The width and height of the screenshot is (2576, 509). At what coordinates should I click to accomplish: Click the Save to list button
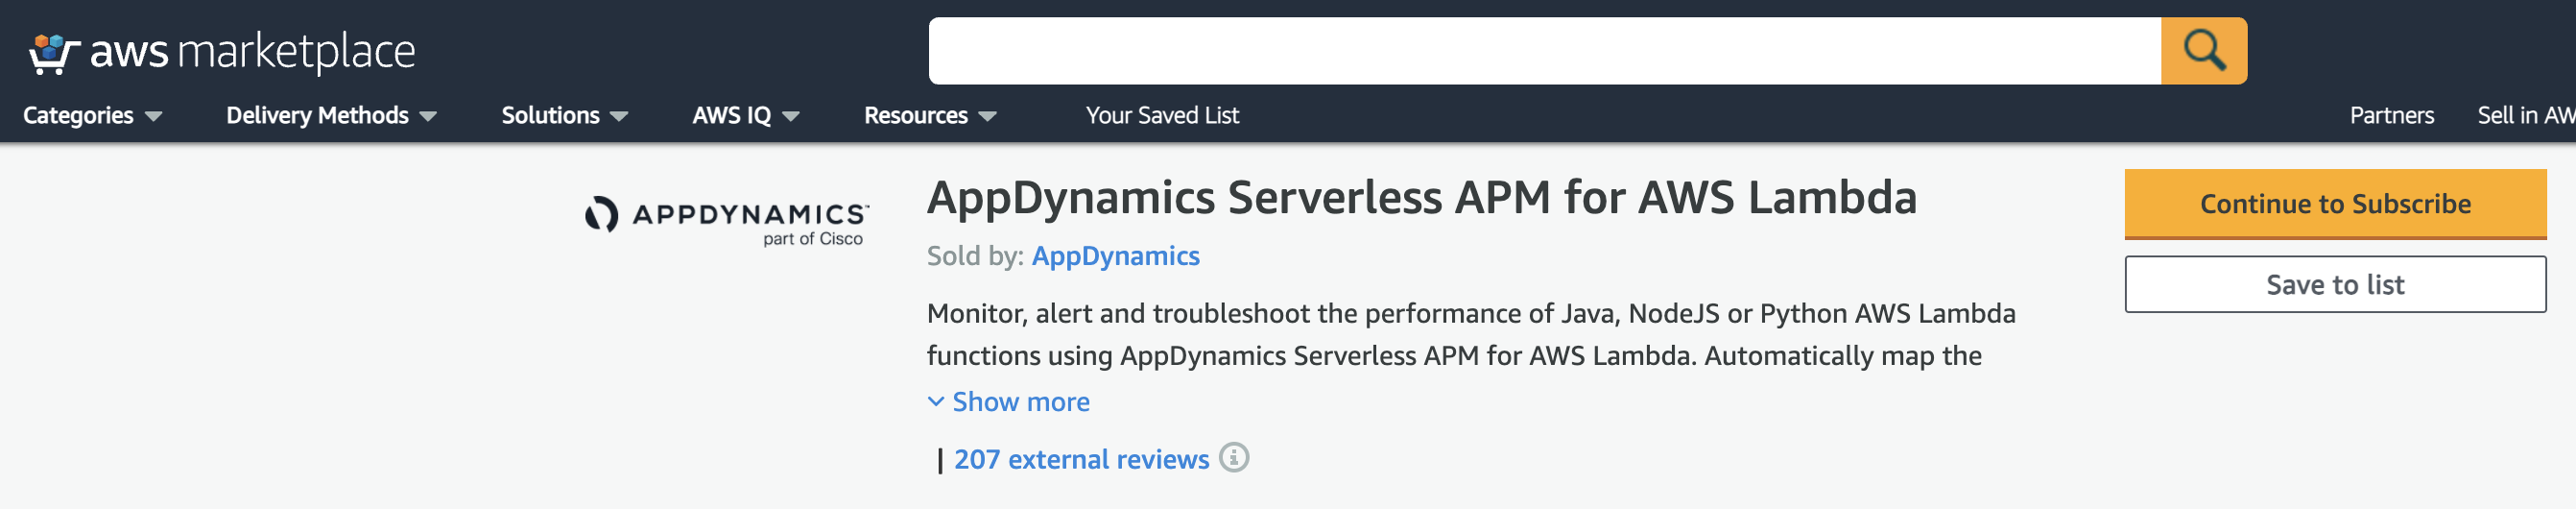(2335, 284)
